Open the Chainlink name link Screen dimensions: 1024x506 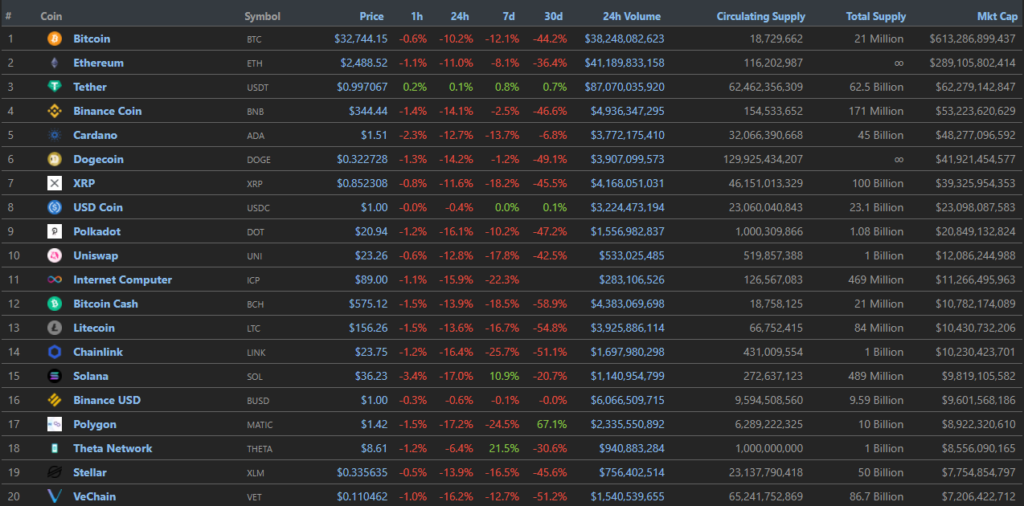coord(98,353)
